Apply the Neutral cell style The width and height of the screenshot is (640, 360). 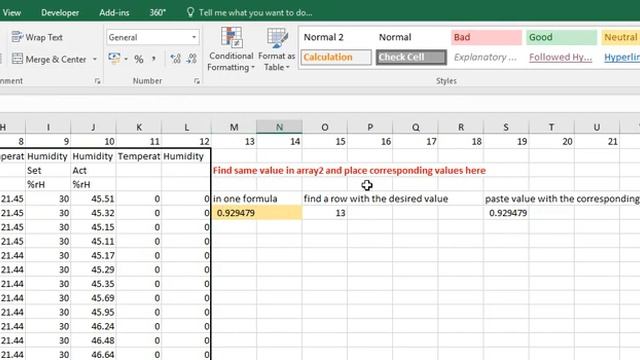[620, 37]
